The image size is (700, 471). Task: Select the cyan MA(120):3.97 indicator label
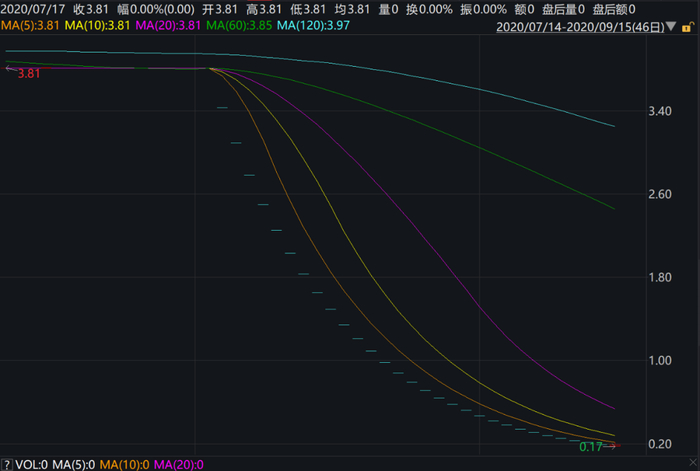(313, 25)
